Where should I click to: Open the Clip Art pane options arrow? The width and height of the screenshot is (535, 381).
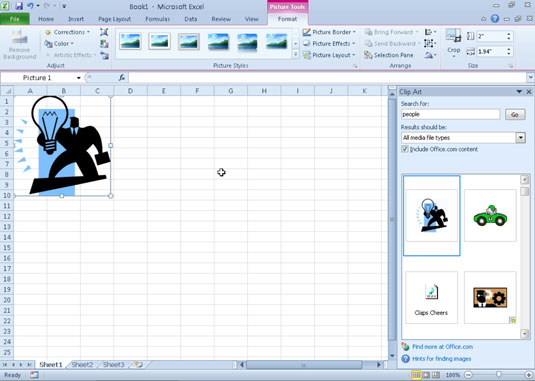tap(519, 92)
